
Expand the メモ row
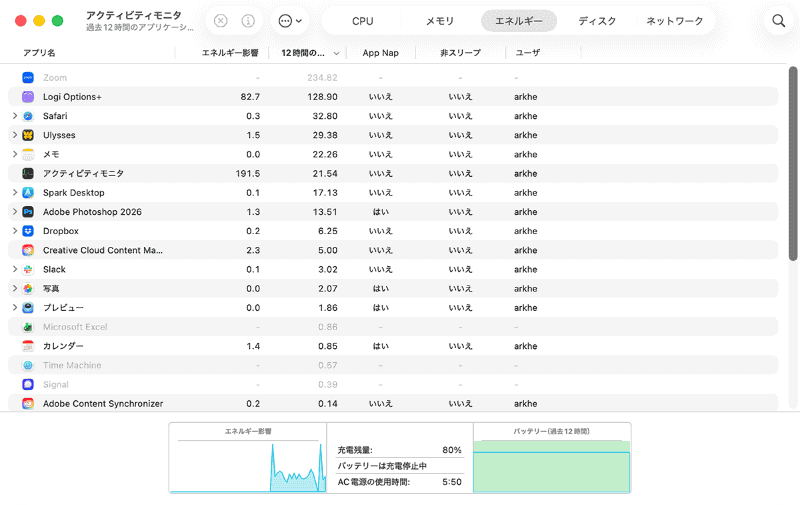point(15,154)
